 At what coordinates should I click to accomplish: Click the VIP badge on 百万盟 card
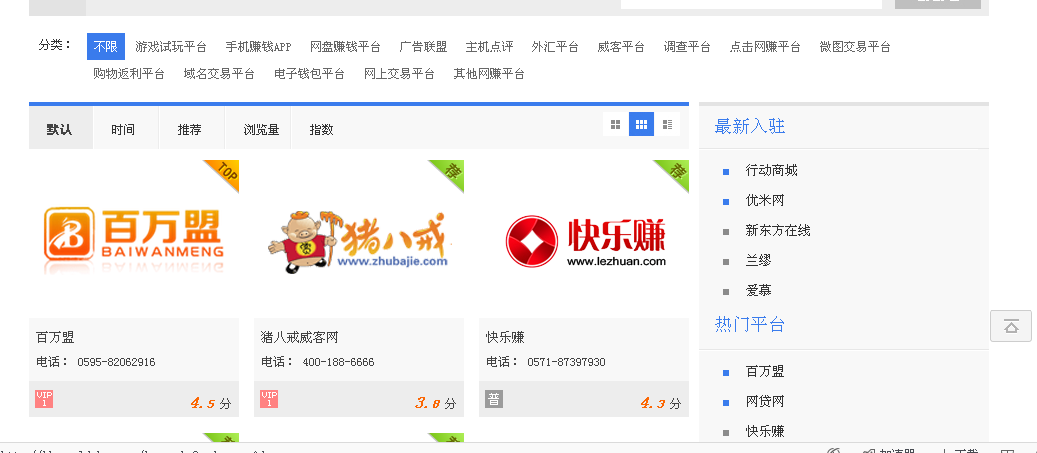[44, 399]
